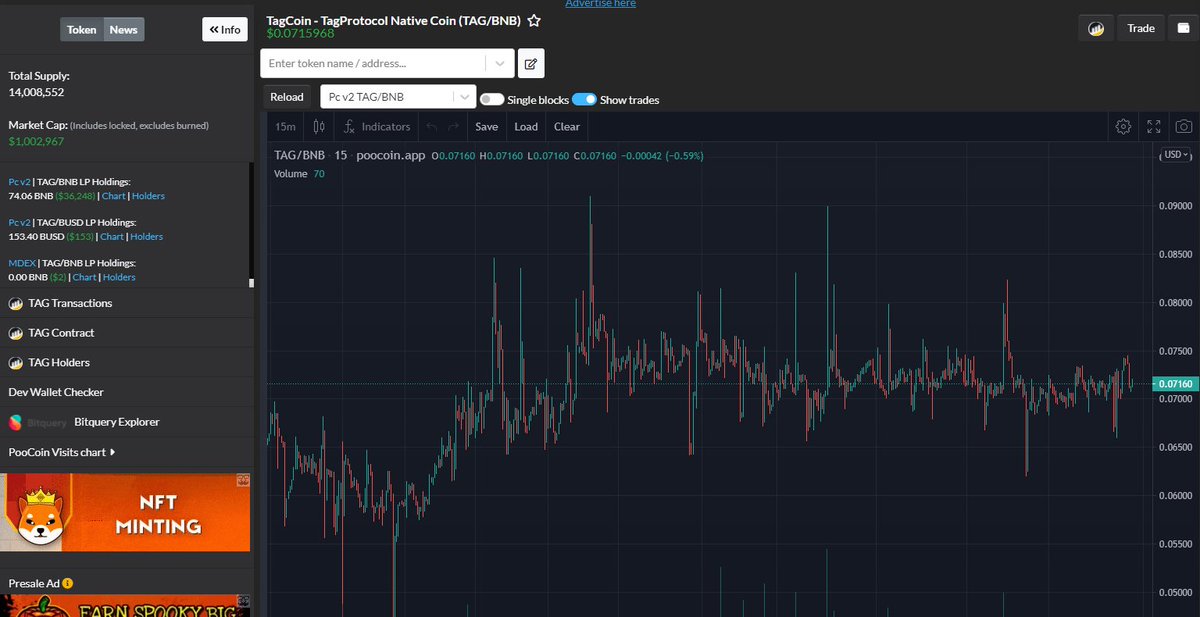Viewport: 1200px width, 617px height.
Task: Open Chart link for TAG/BNB LP holdings
Action: pyautogui.click(x=114, y=196)
